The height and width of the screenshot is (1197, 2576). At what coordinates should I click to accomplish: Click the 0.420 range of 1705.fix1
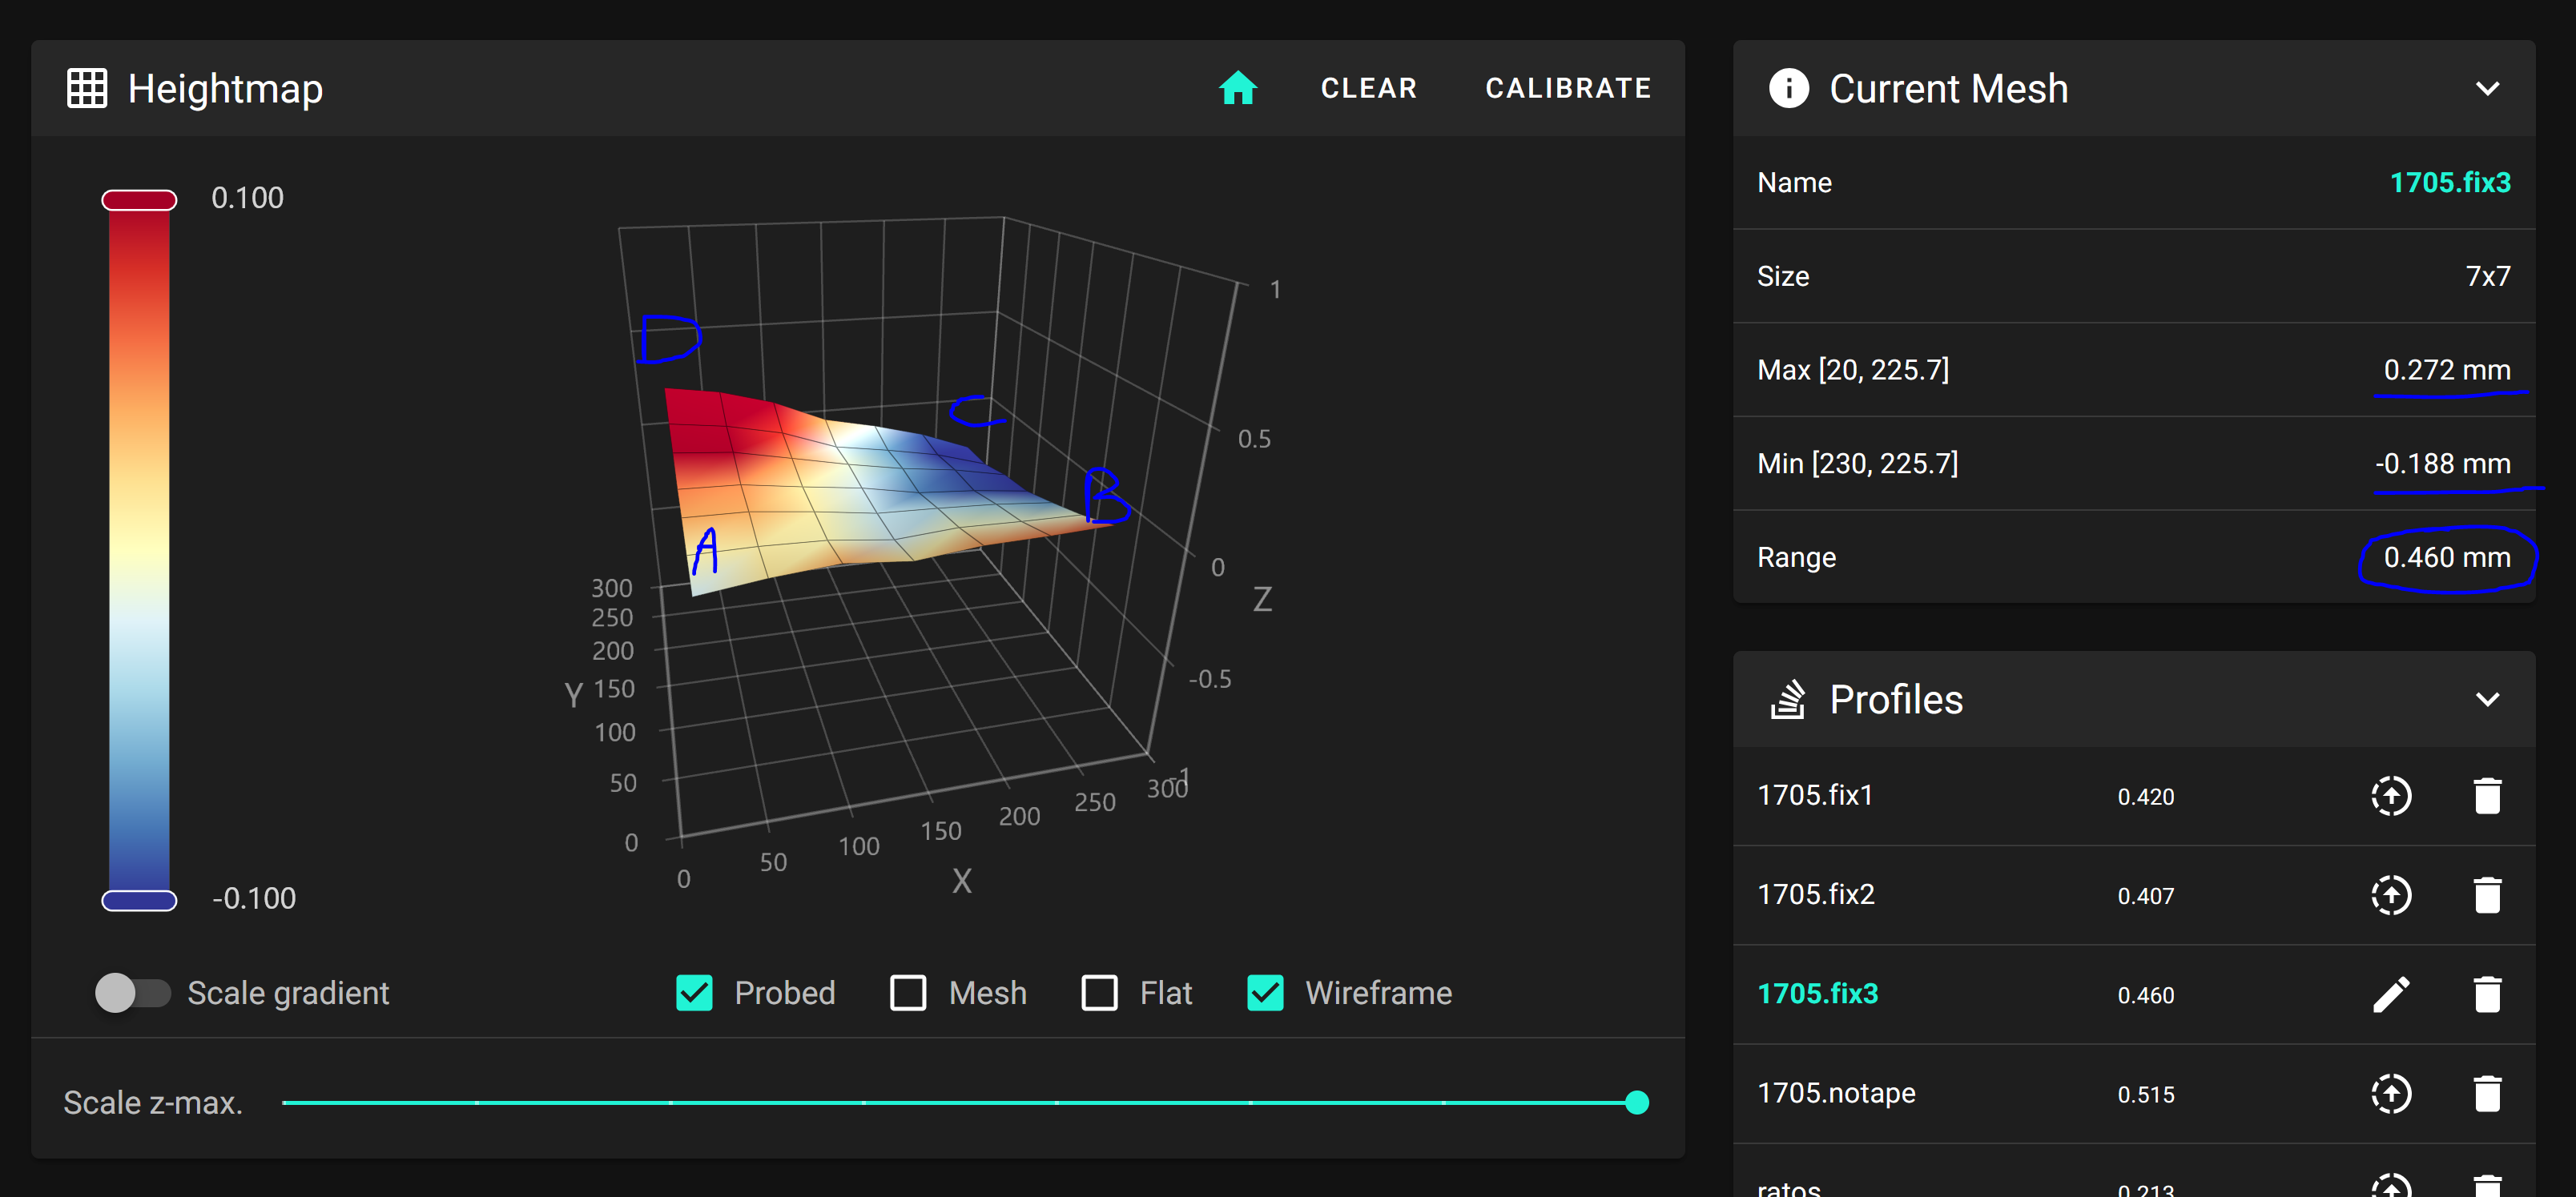[2145, 797]
